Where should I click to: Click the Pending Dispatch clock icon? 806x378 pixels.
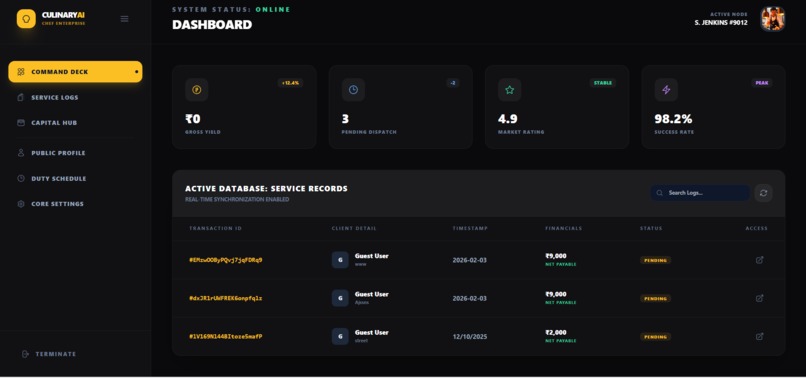(x=353, y=90)
